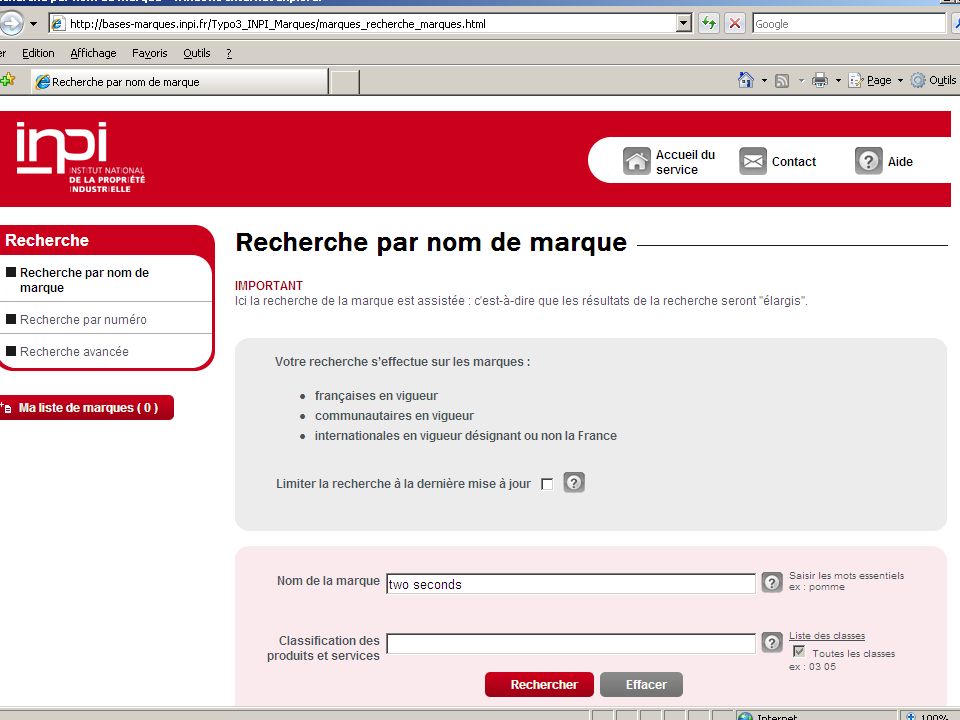The height and width of the screenshot is (720, 960).
Task: Open the Outils menu in menu bar
Action: tap(197, 53)
